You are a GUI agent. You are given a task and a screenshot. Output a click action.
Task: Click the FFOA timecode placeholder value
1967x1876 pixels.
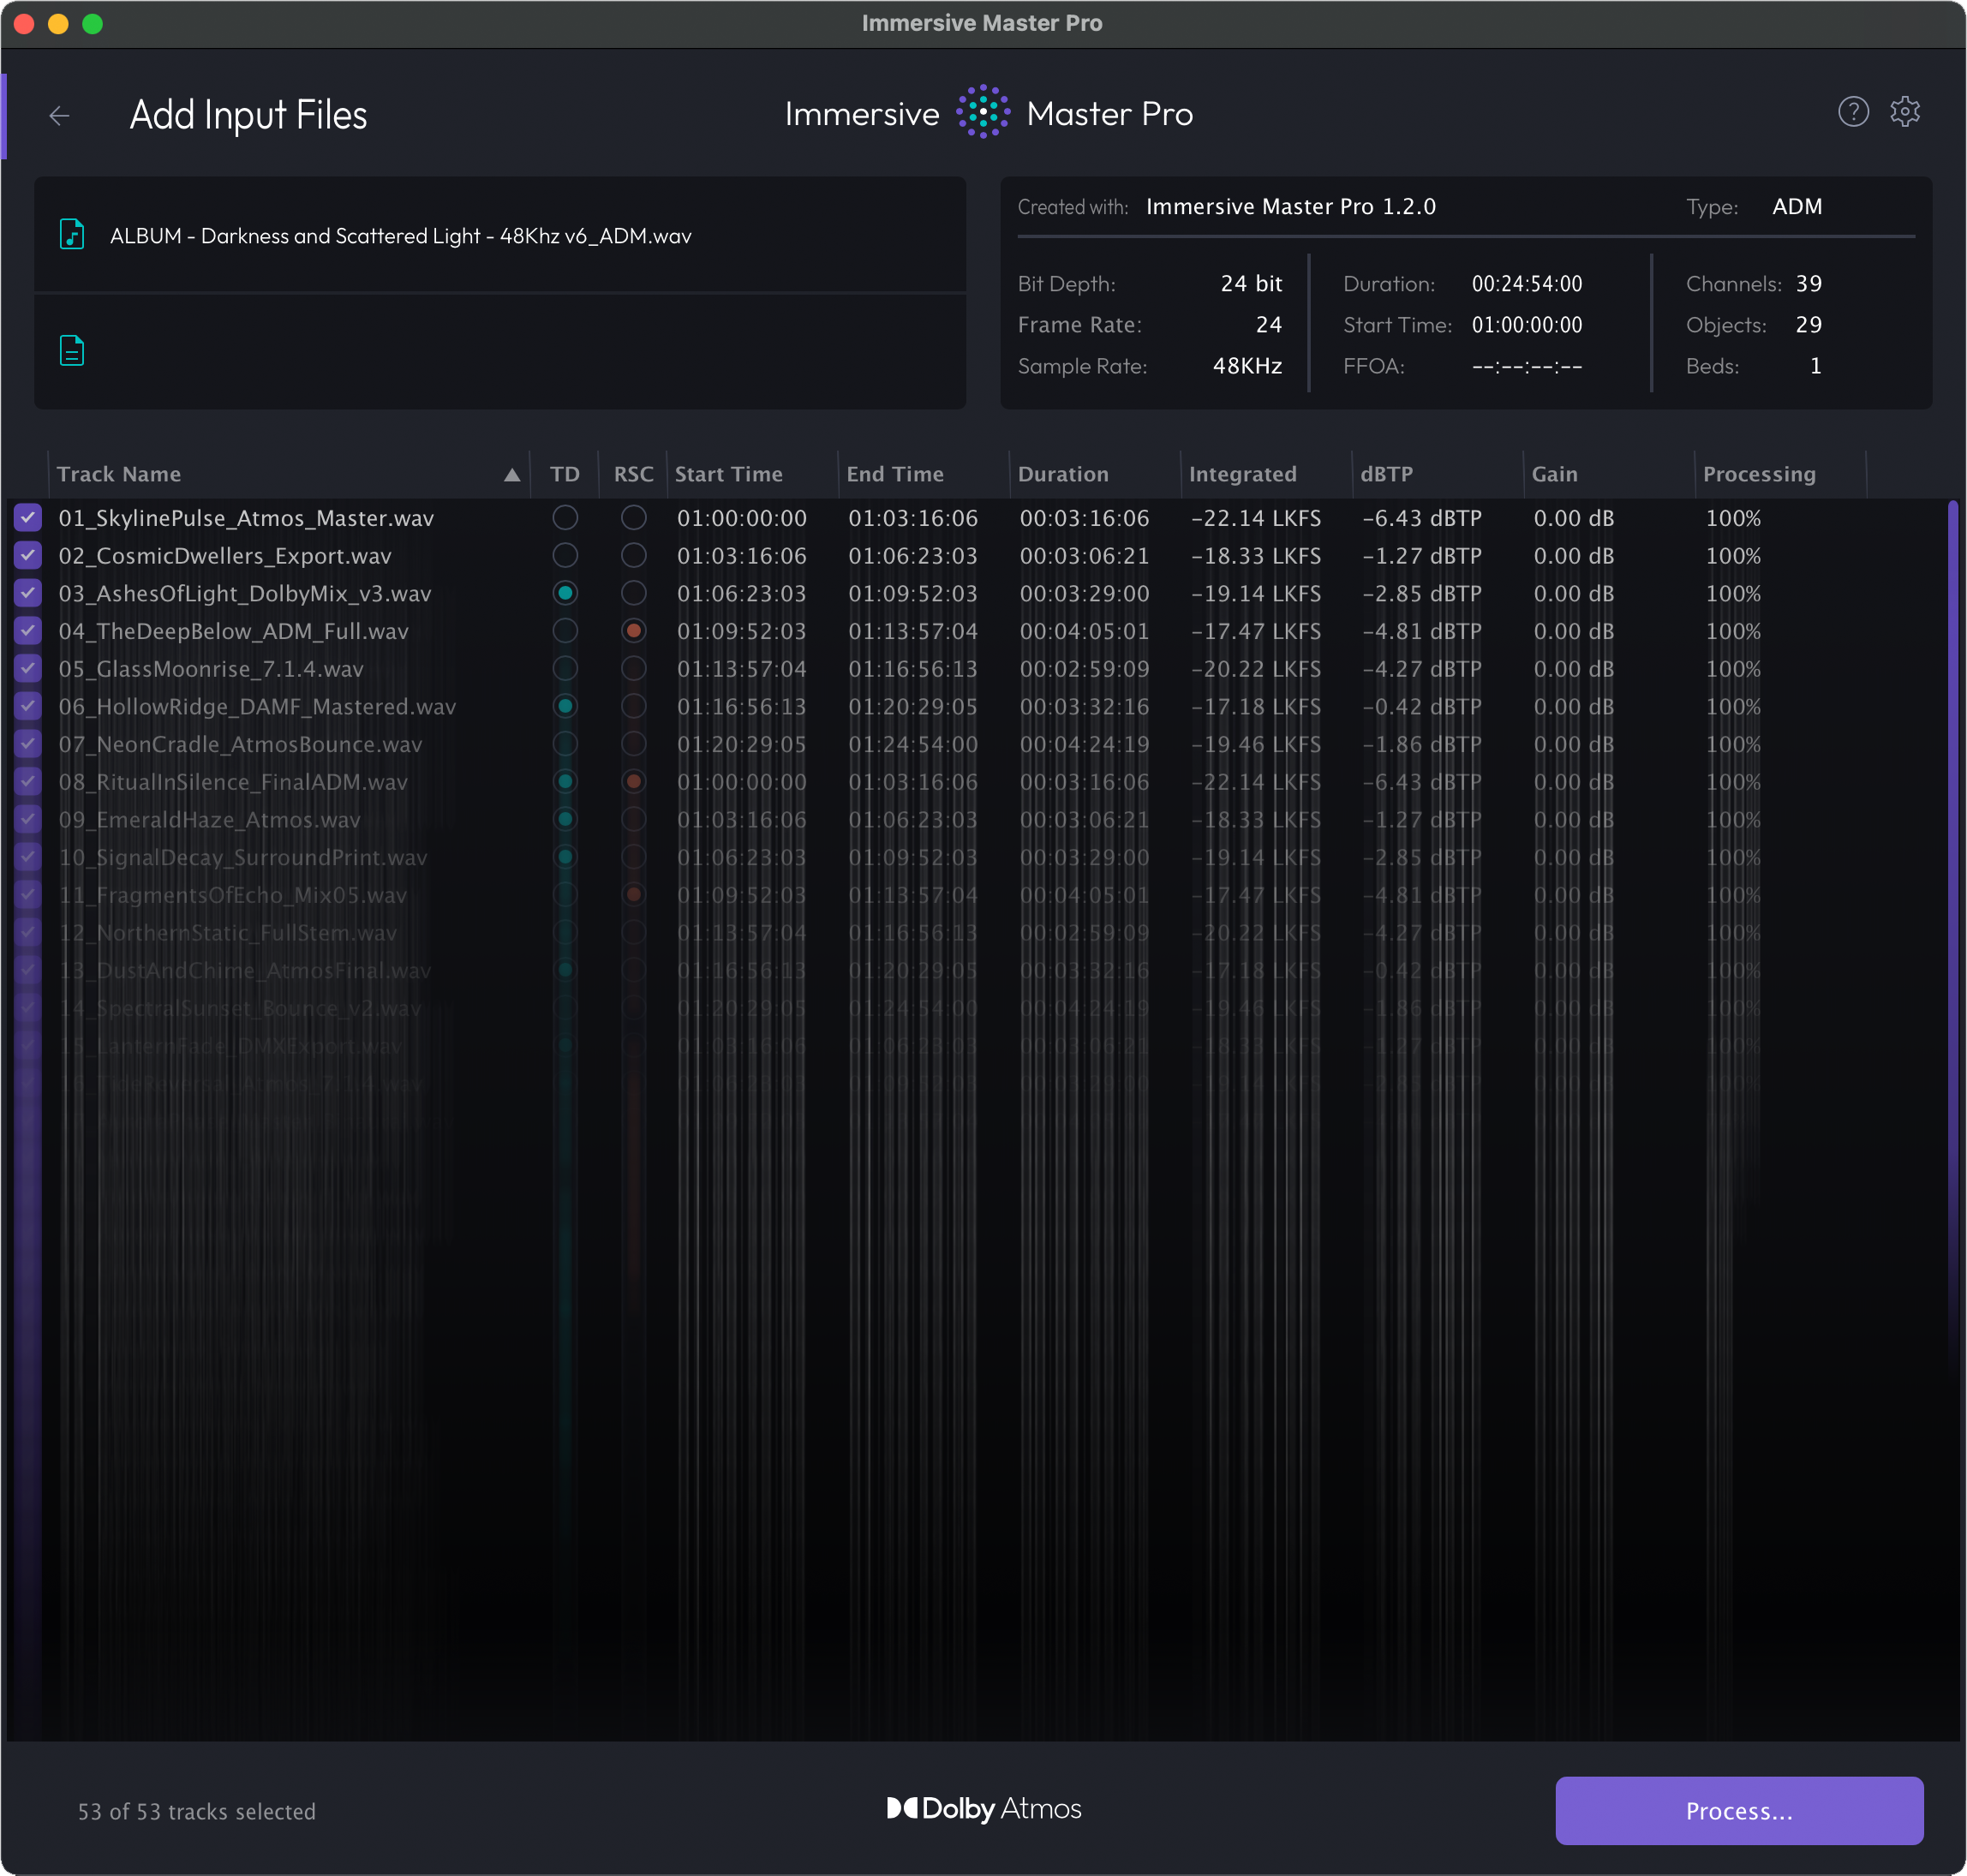(1526, 366)
